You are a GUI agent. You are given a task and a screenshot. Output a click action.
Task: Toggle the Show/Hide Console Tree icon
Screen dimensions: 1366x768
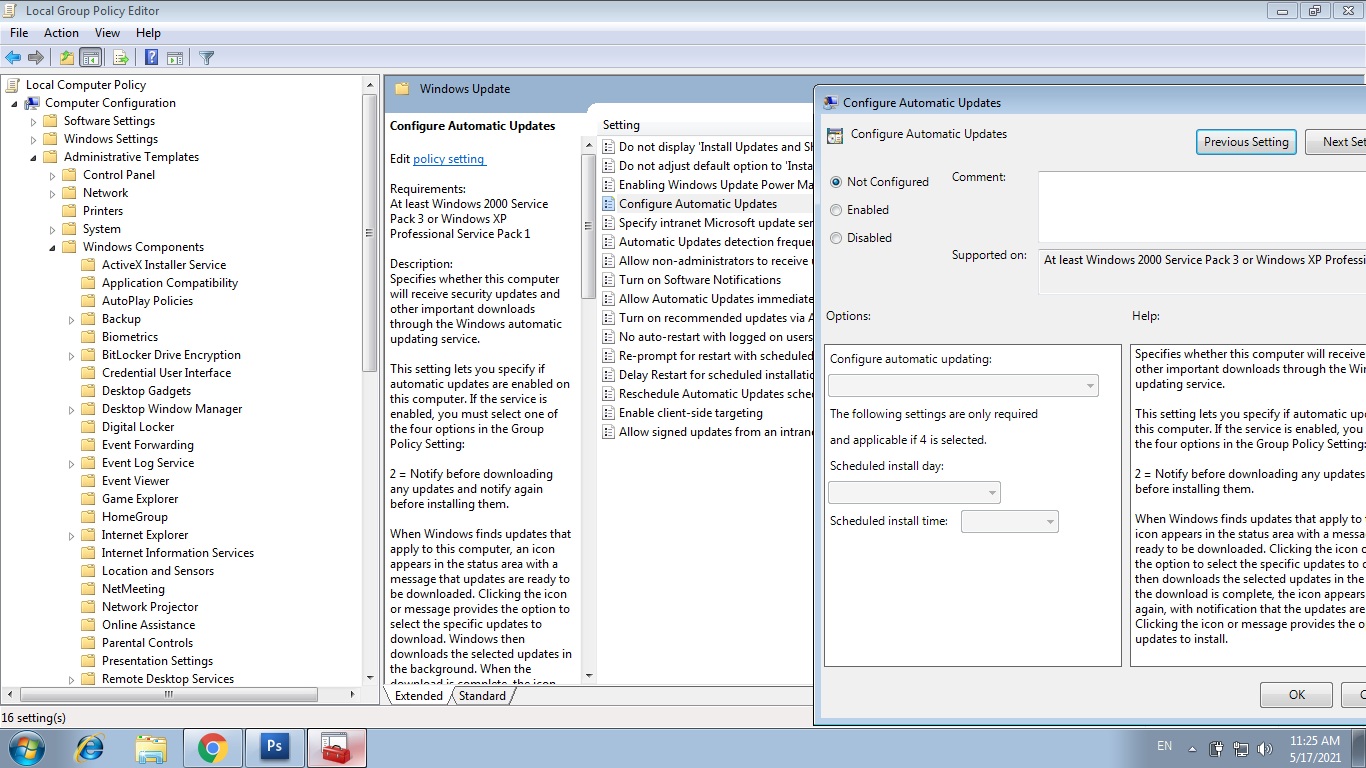click(x=91, y=58)
